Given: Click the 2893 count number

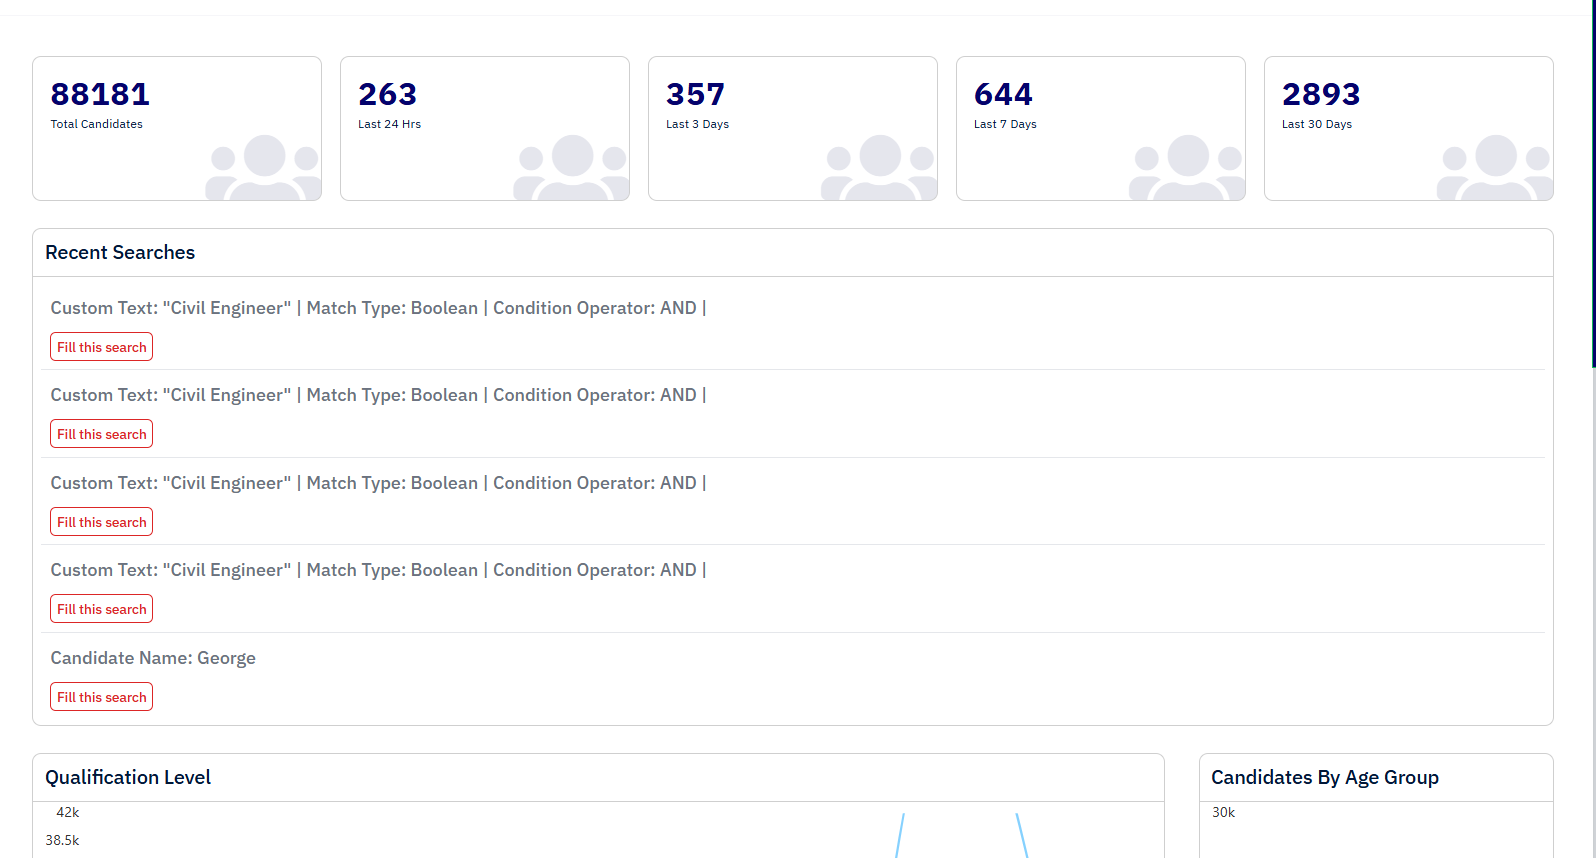Looking at the screenshot, I should (x=1321, y=94).
